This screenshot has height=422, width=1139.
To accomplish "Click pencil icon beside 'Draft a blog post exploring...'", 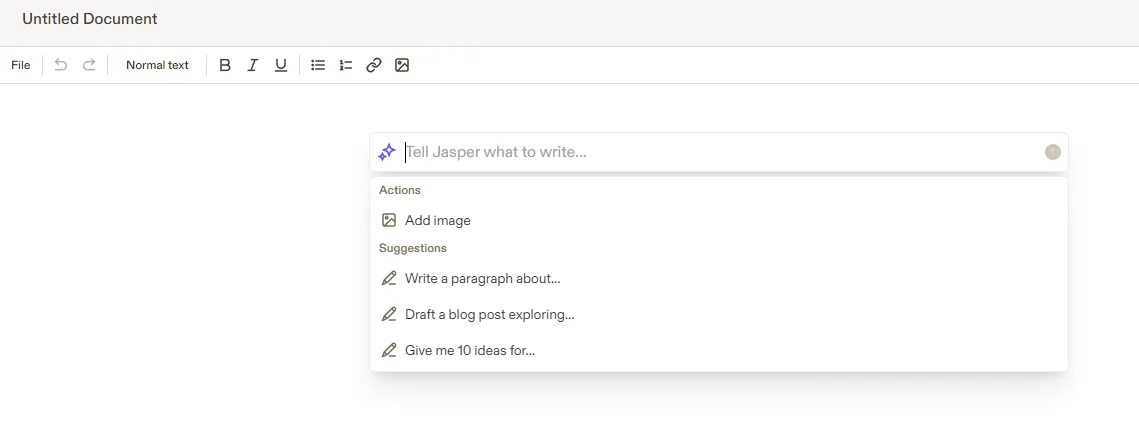I will click(389, 314).
